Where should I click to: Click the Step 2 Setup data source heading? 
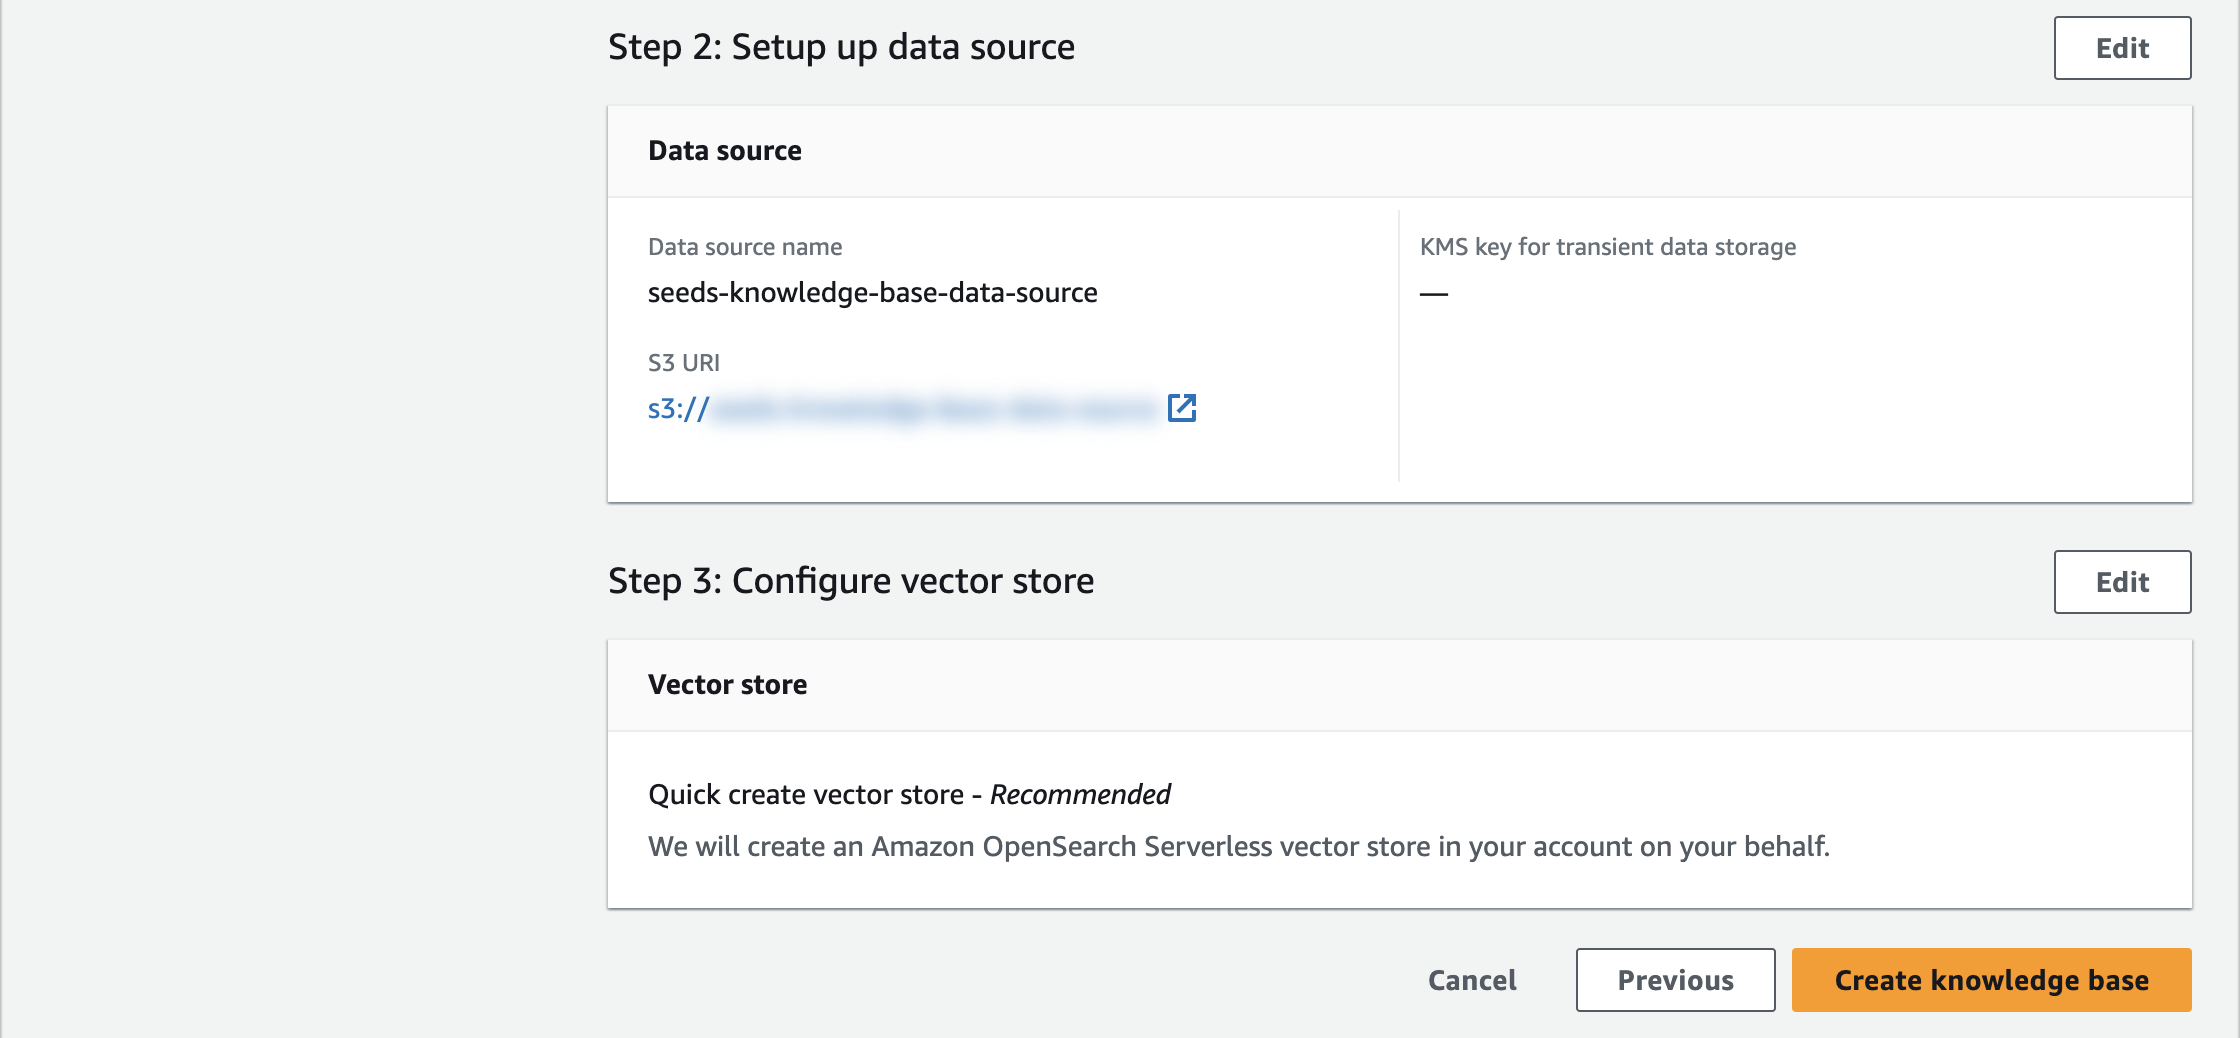841,47
